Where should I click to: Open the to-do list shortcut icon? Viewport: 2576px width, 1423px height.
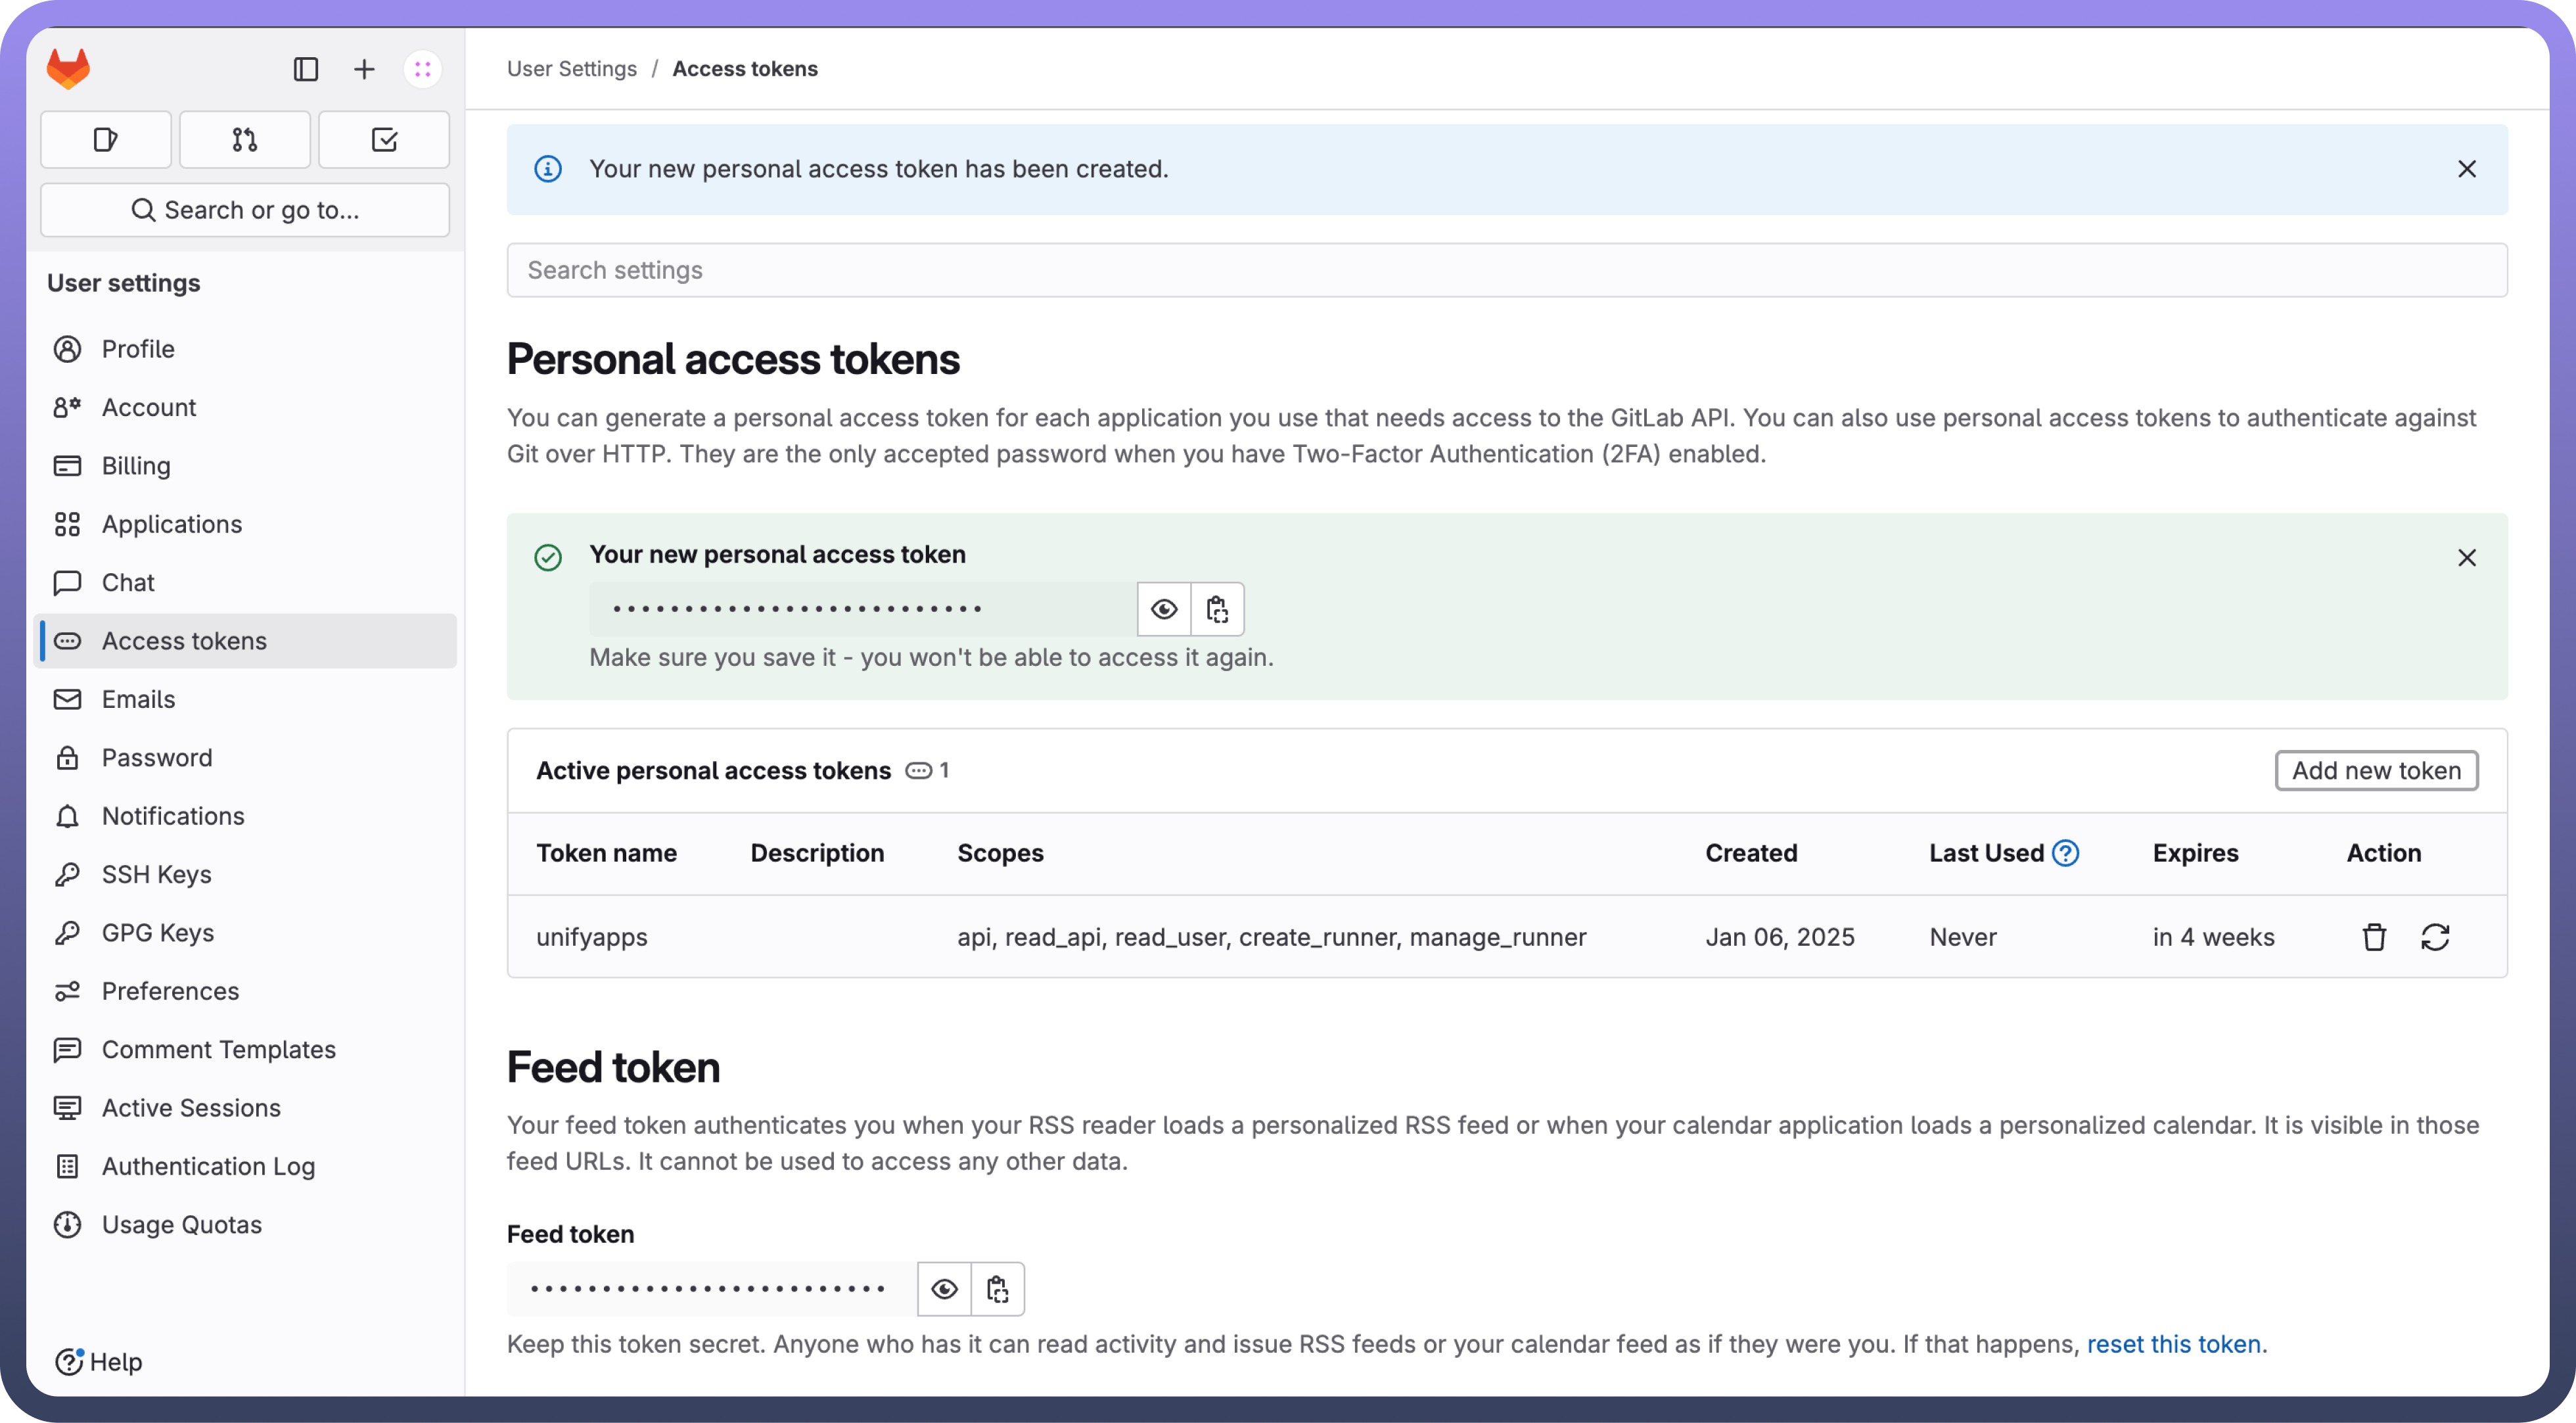(384, 140)
